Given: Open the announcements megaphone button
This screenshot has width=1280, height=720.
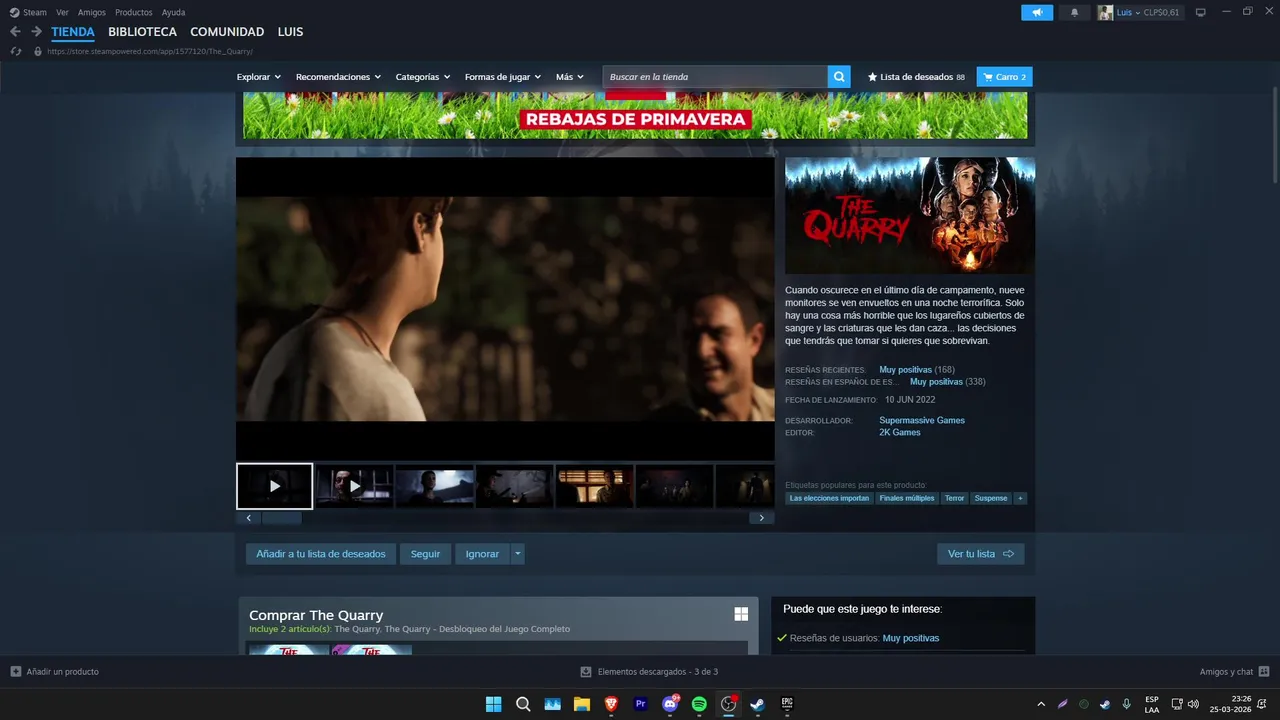Looking at the screenshot, I should click(1037, 12).
